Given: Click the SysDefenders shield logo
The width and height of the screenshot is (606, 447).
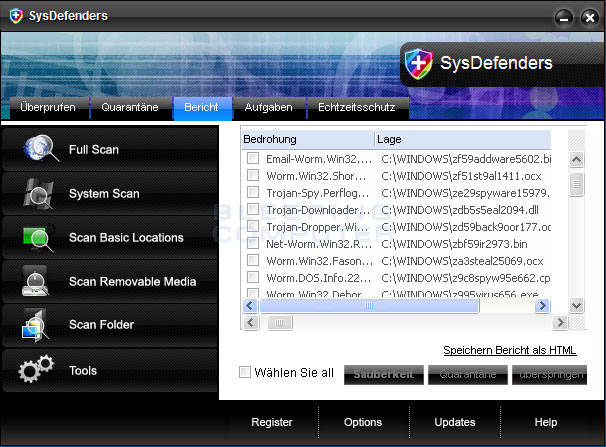Looking at the screenshot, I should point(418,64).
